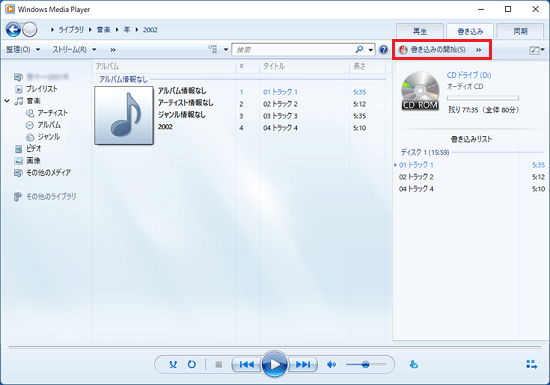Open the view options dropdown arrow
The height and width of the screenshot is (385, 550).
tap(226, 49)
